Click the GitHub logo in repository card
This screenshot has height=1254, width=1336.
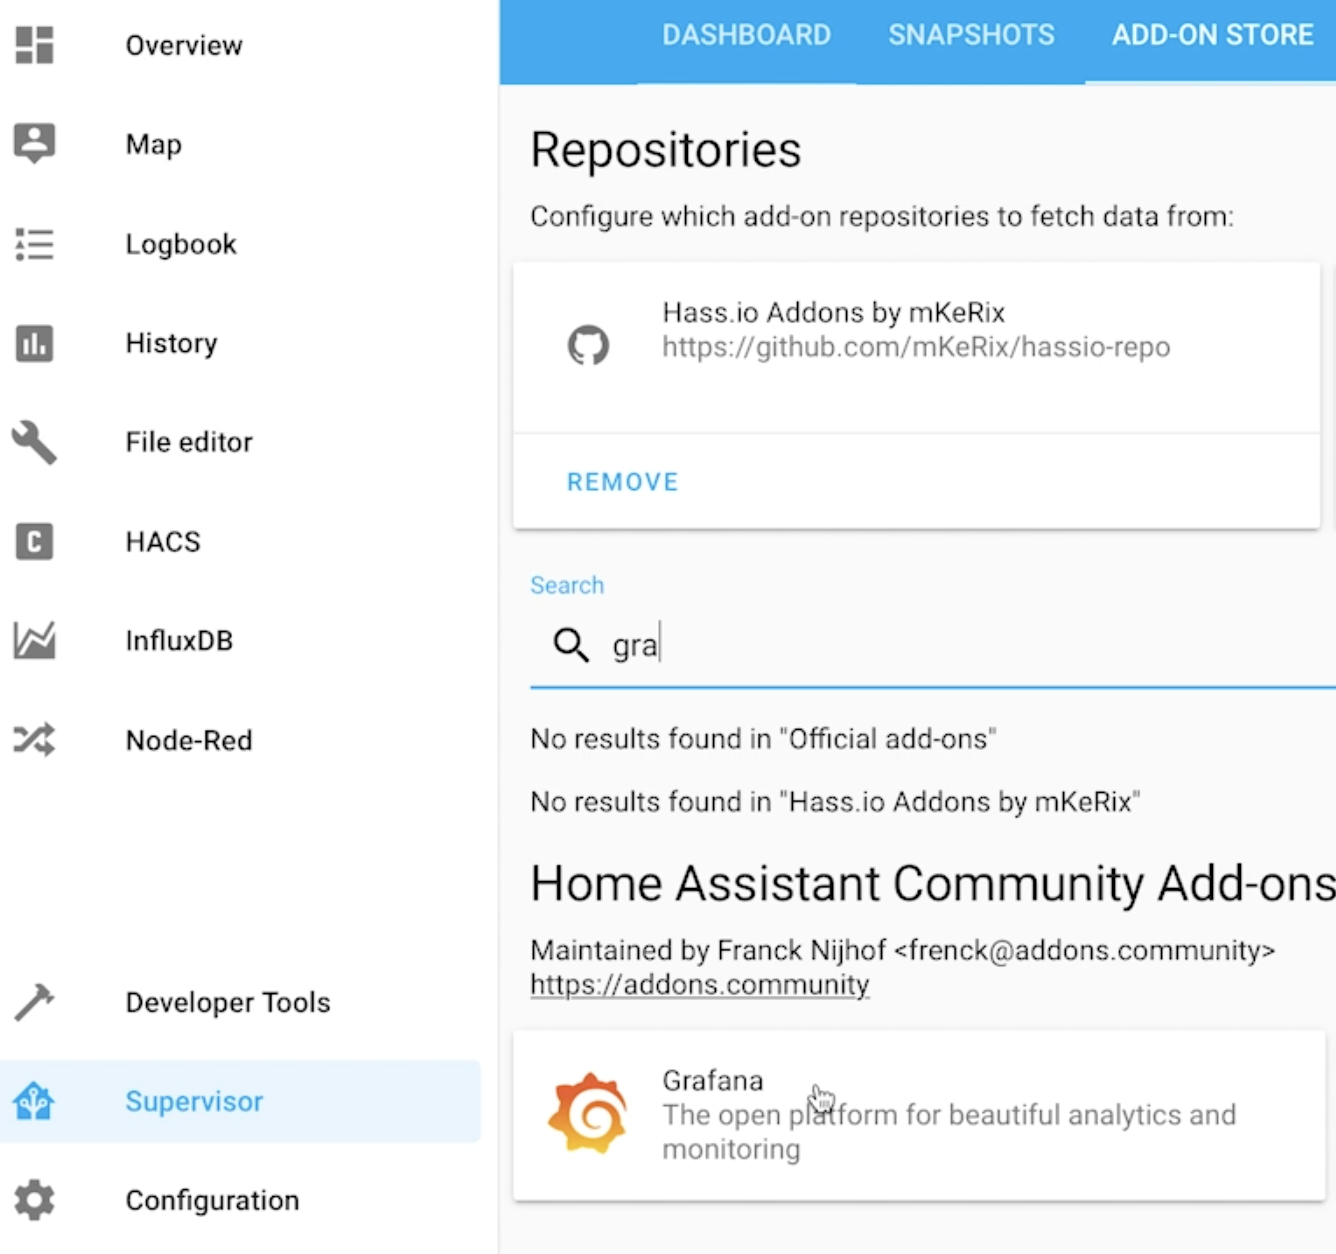(588, 345)
